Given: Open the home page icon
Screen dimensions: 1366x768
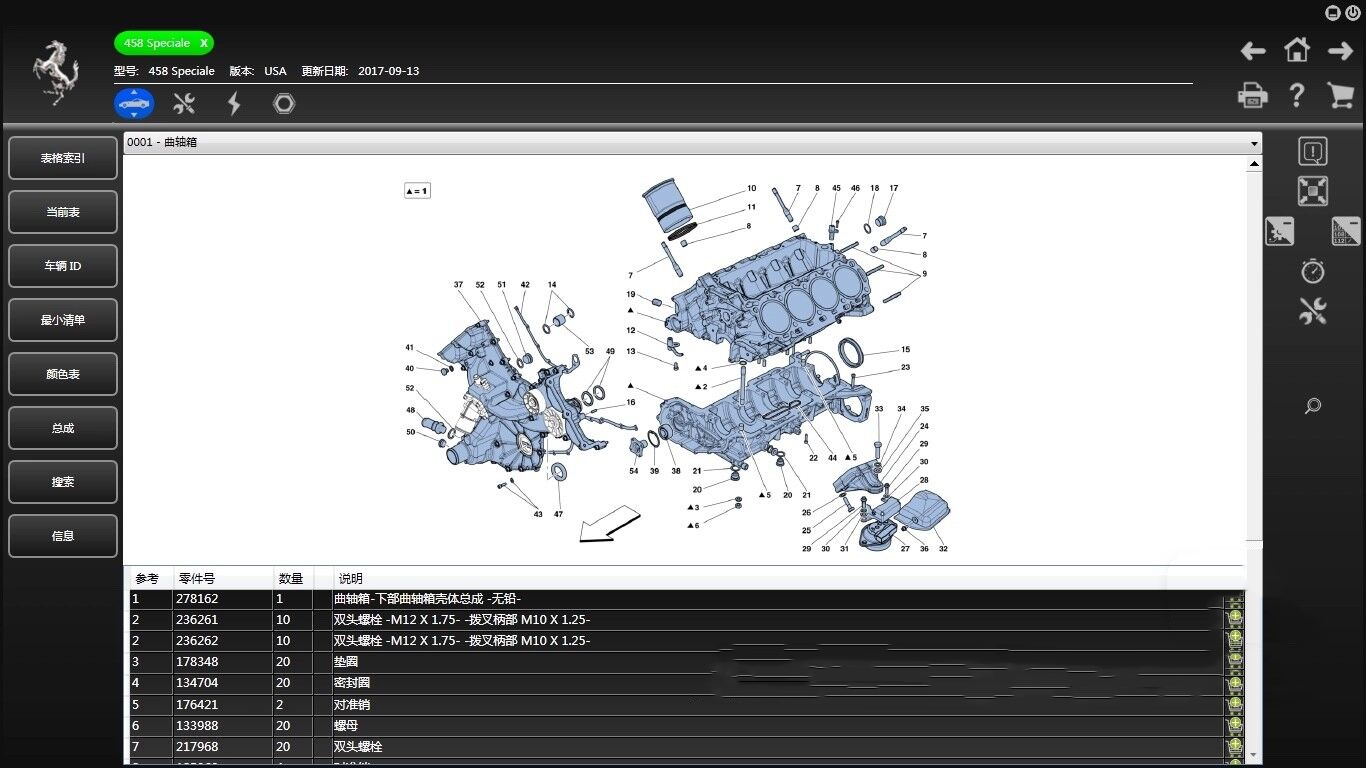Looking at the screenshot, I should pos(1297,50).
